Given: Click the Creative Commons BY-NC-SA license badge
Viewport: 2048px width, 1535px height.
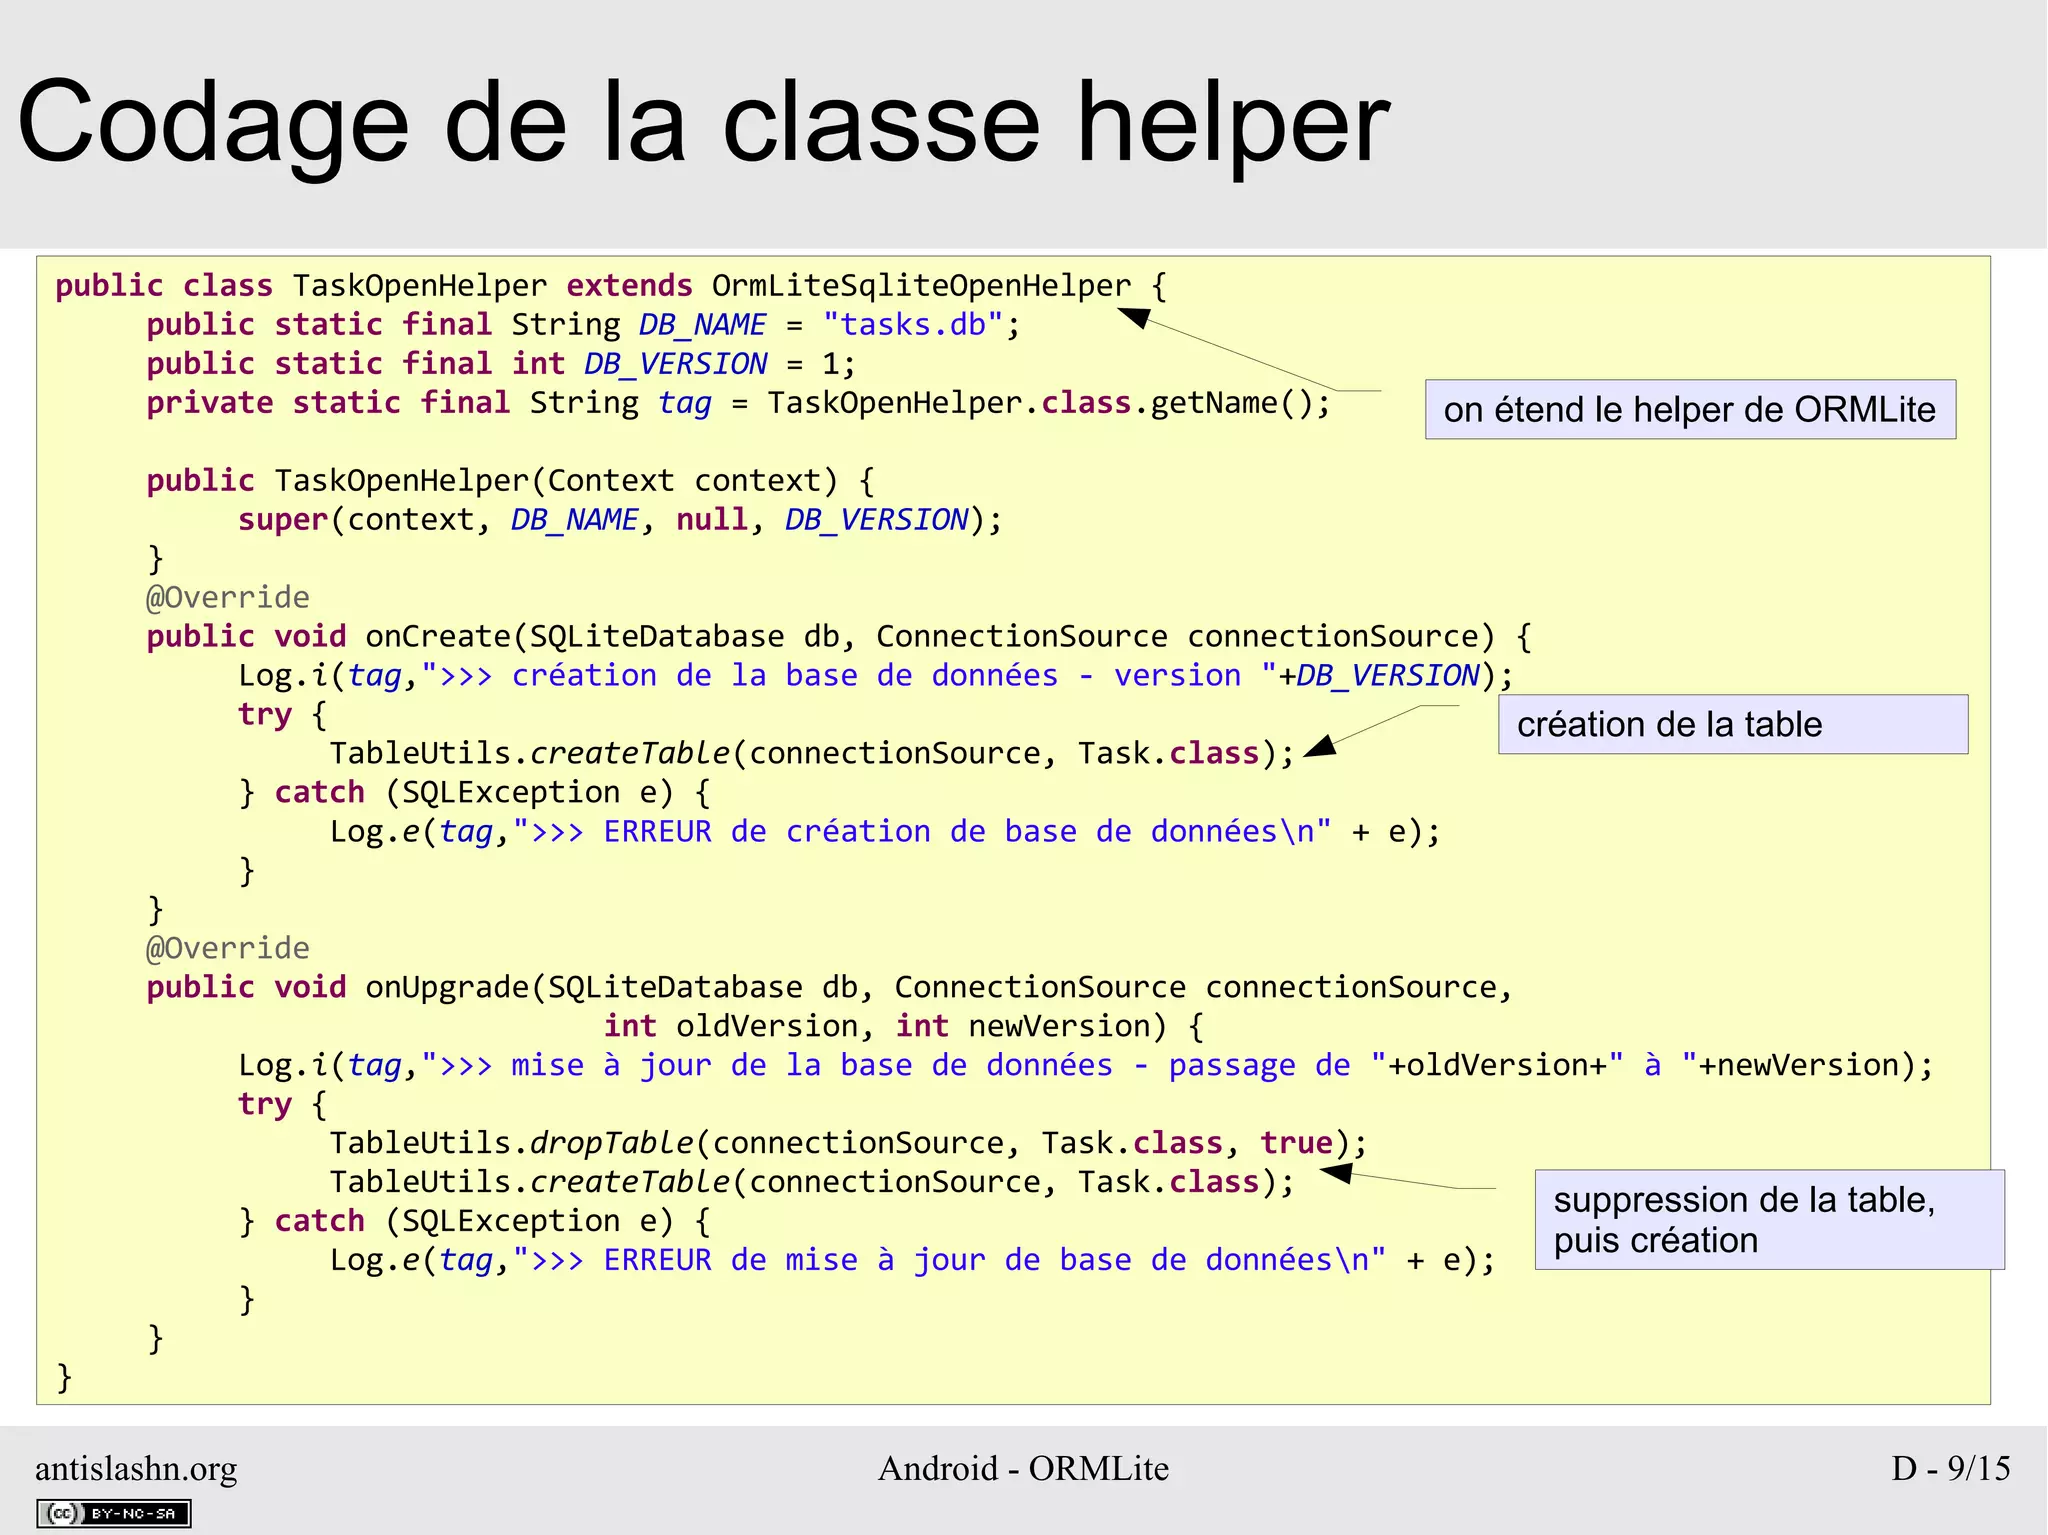Looking at the screenshot, I should pyautogui.click(x=114, y=1513).
